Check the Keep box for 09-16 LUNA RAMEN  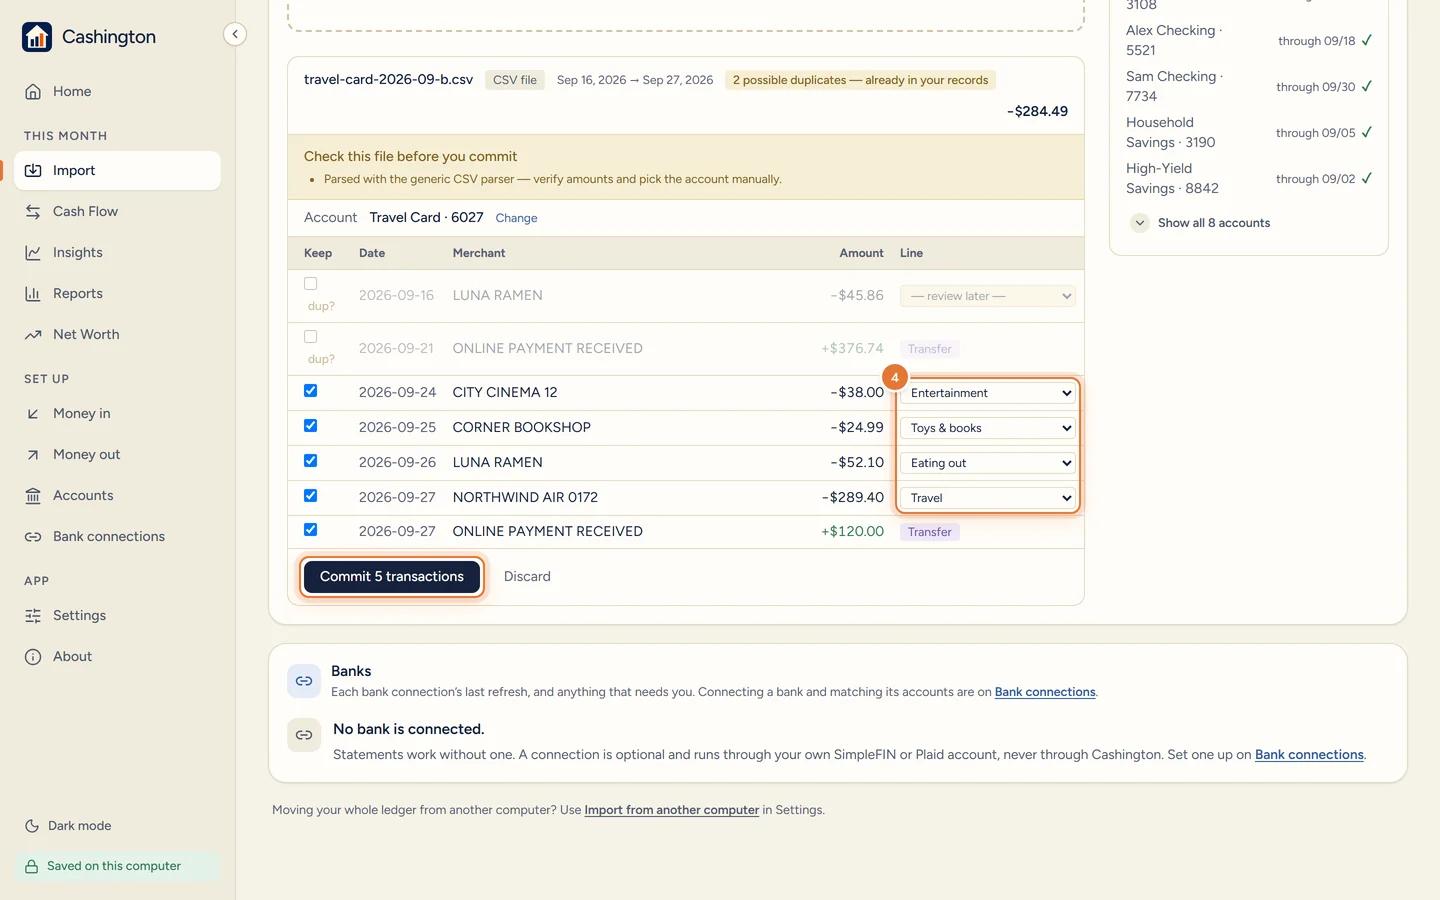[x=310, y=284]
